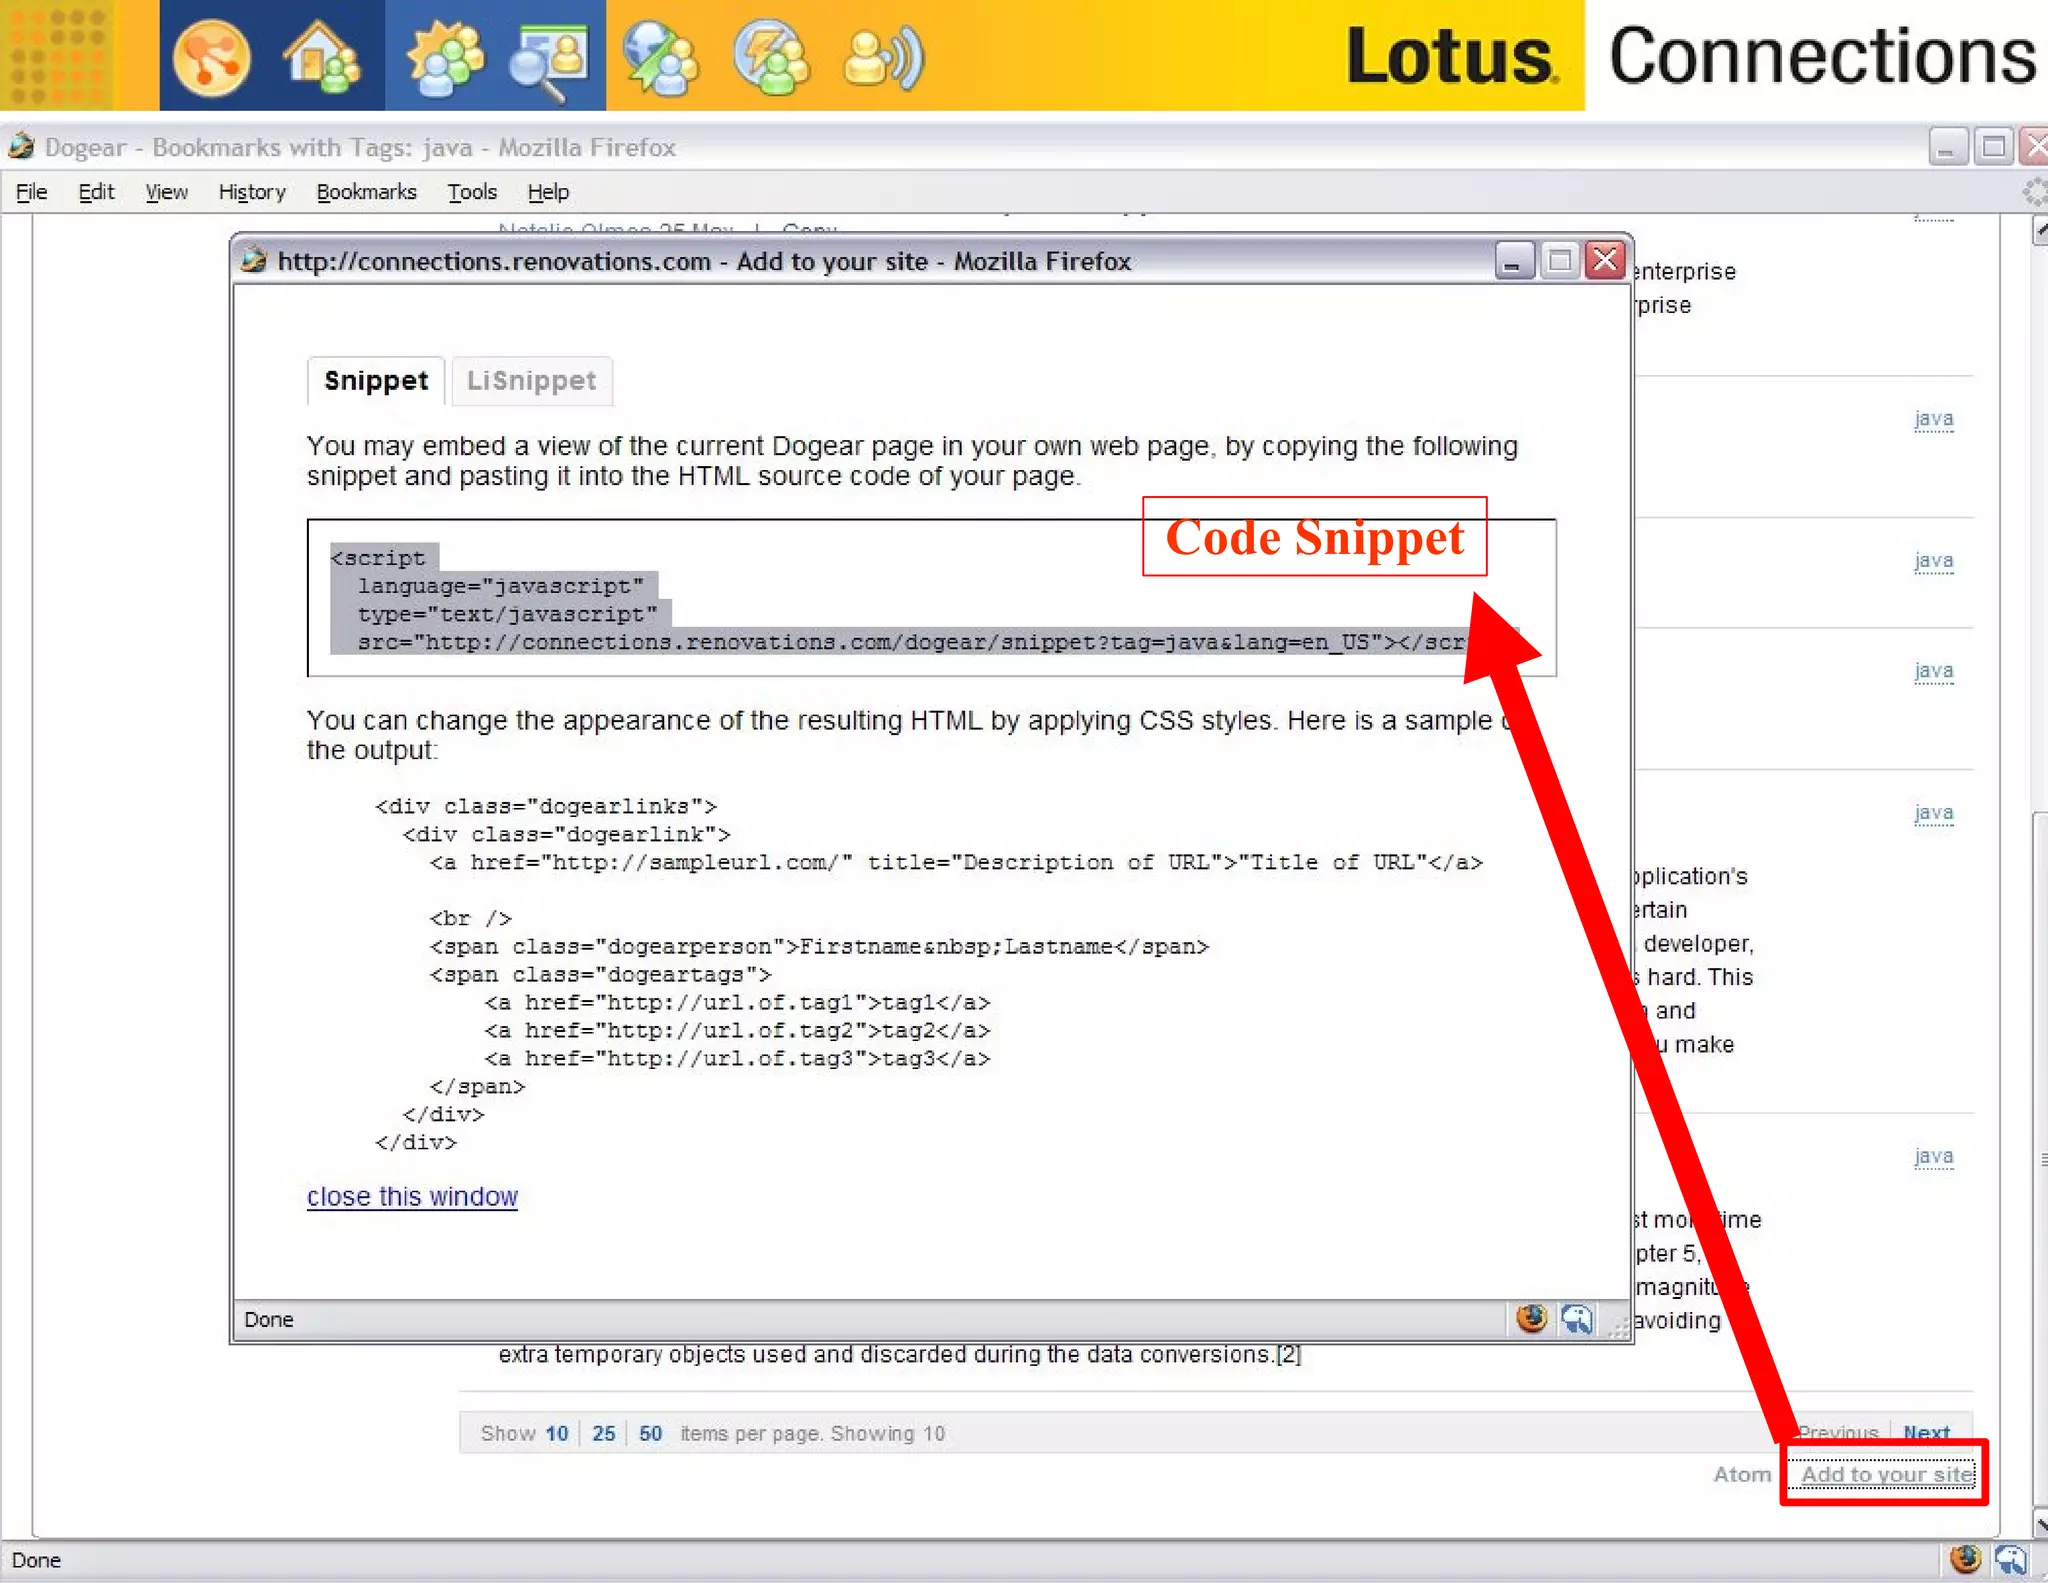Click the 'close this window' link
The height and width of the screenshot is (1583, 2048).
click(412, 1197)
